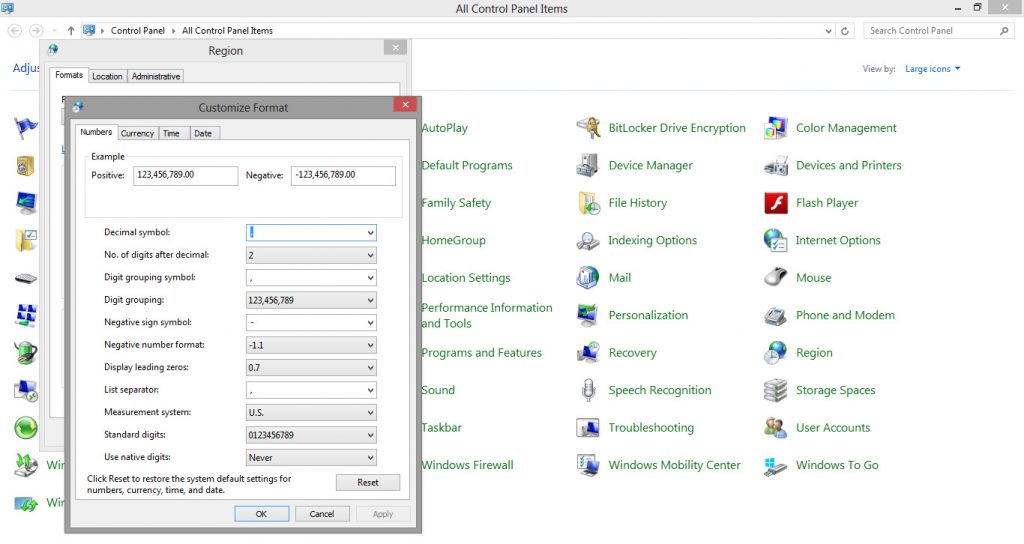This screenshot has width=1024, height=544.
Task: Select the Numbers tab
Action: tap(96, 132)
